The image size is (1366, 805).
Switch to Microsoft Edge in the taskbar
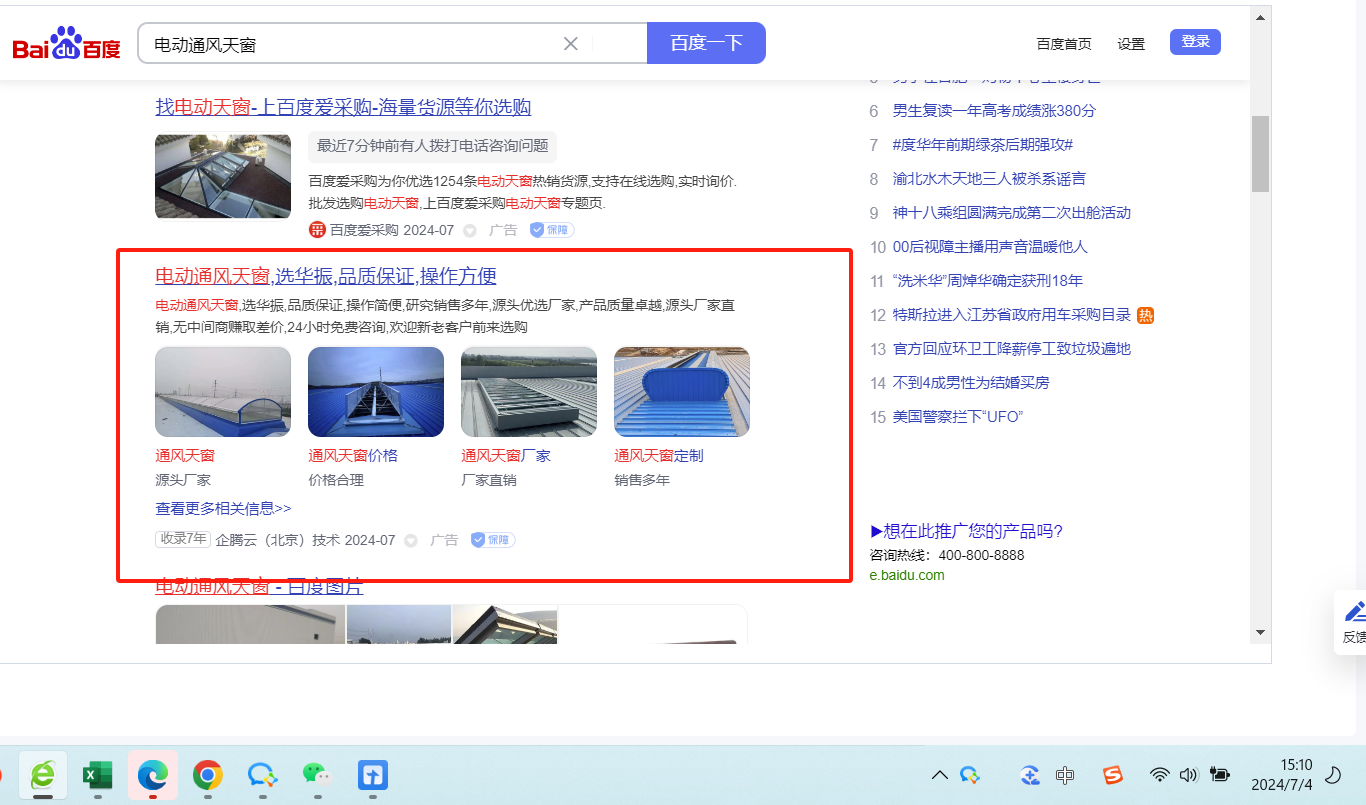[x=152, y=775]
